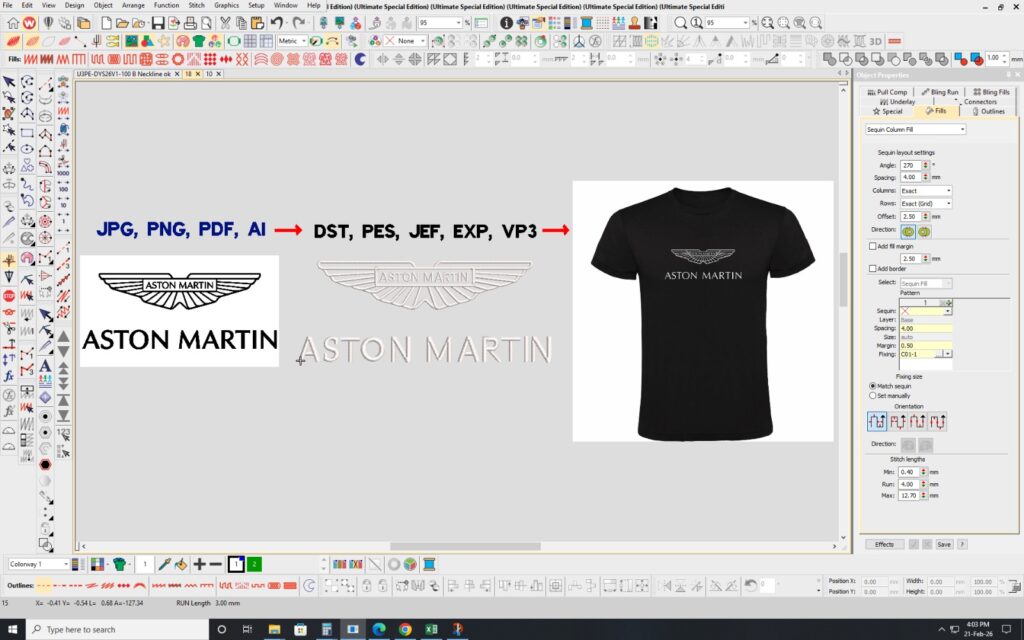Click the New design page icon
Image resolution: width=1024 pixels, height=640 pixels.
click(x=106, y=23)
